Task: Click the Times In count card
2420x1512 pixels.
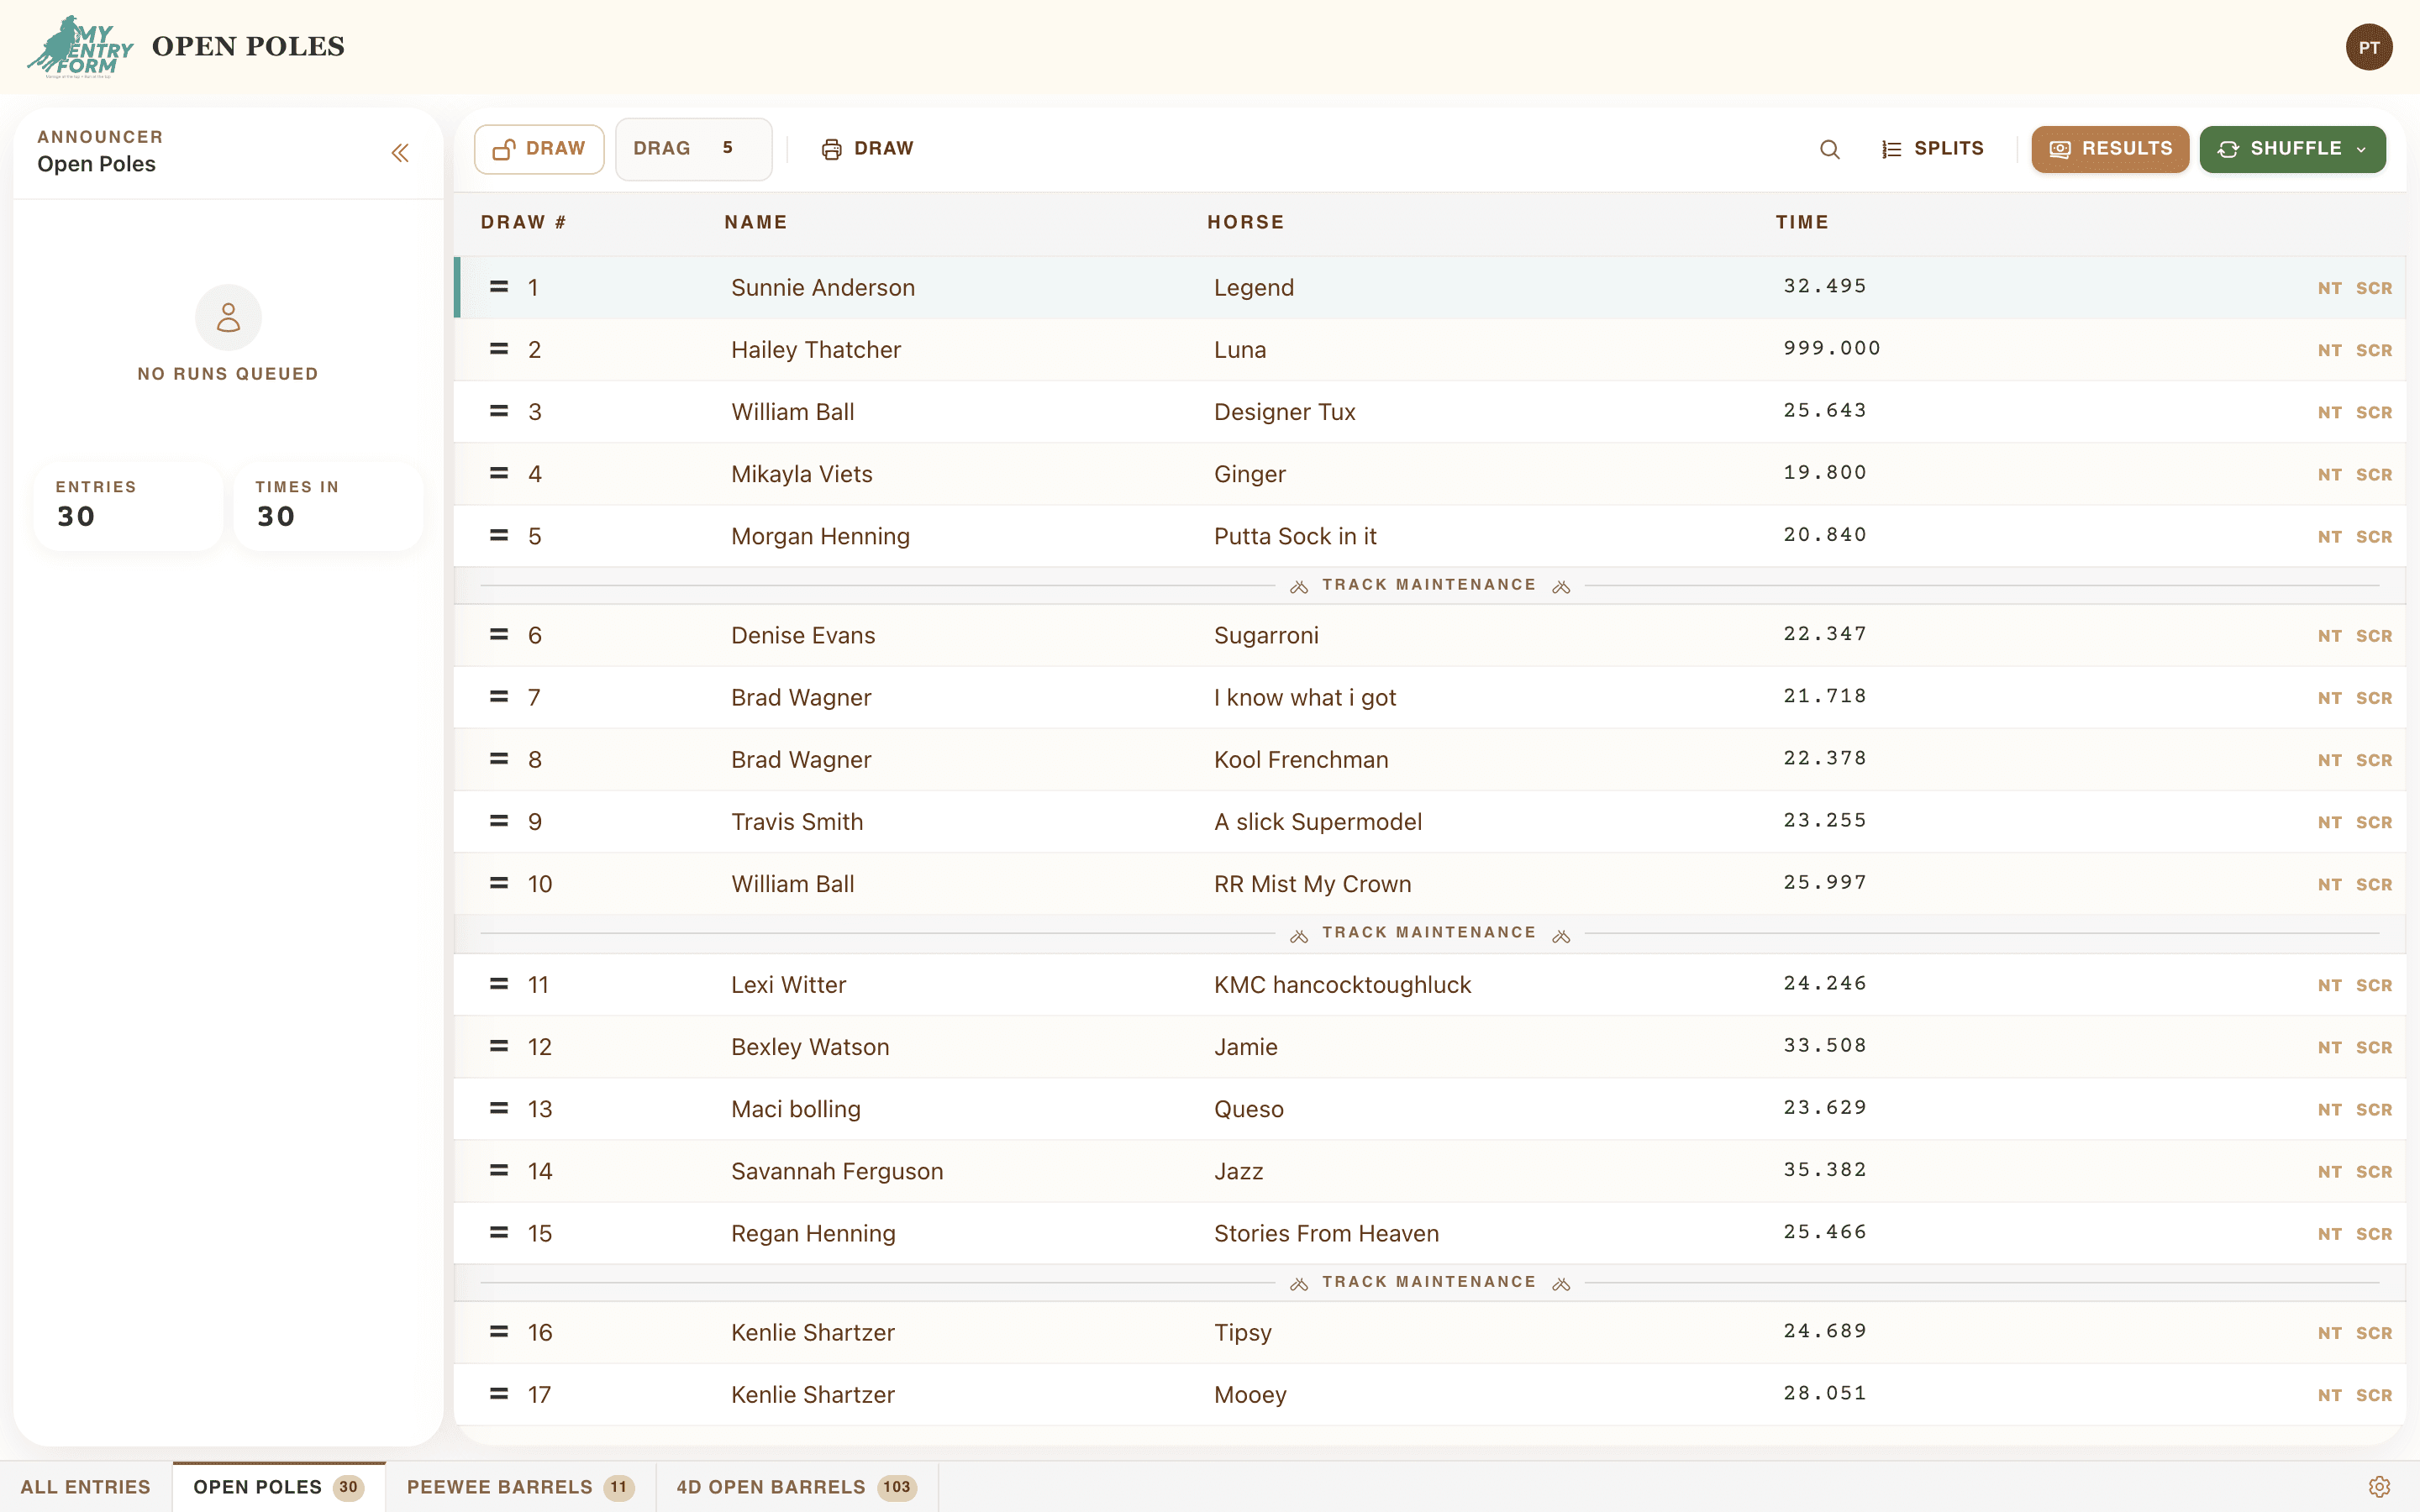Action: [328, 505]
